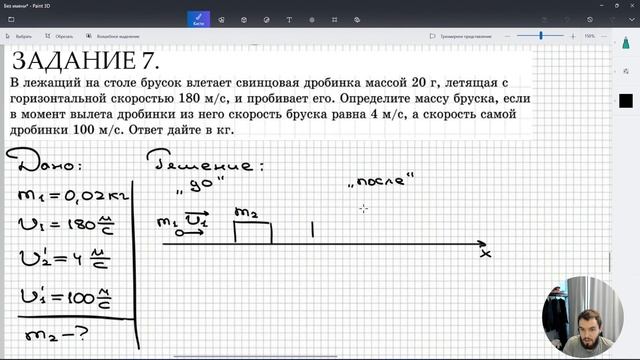Viewport: 640px width, 360px height.
Task: Open the History panel icon
Action: [590, 20]
